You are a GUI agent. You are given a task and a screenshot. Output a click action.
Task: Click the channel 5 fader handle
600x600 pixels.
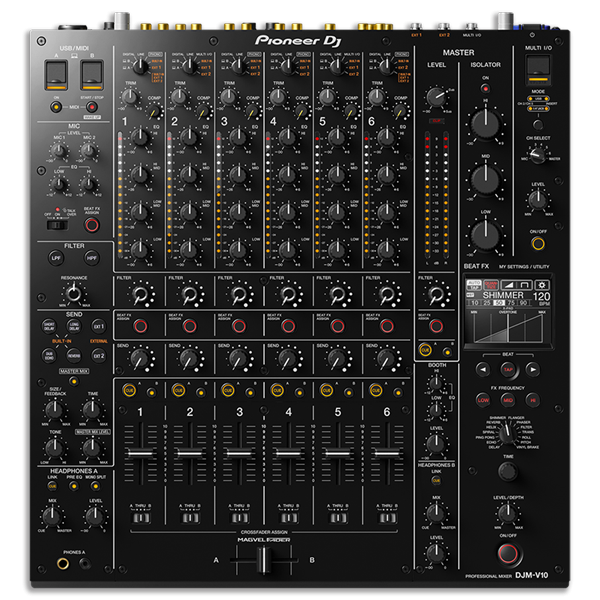pos(338,453)
